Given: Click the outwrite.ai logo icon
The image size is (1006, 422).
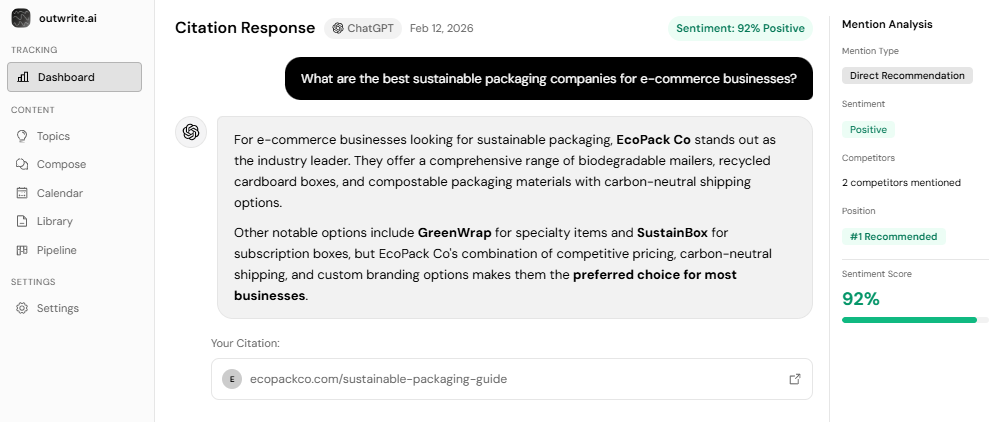Looking at the screenshot, I should coord(21,18).
